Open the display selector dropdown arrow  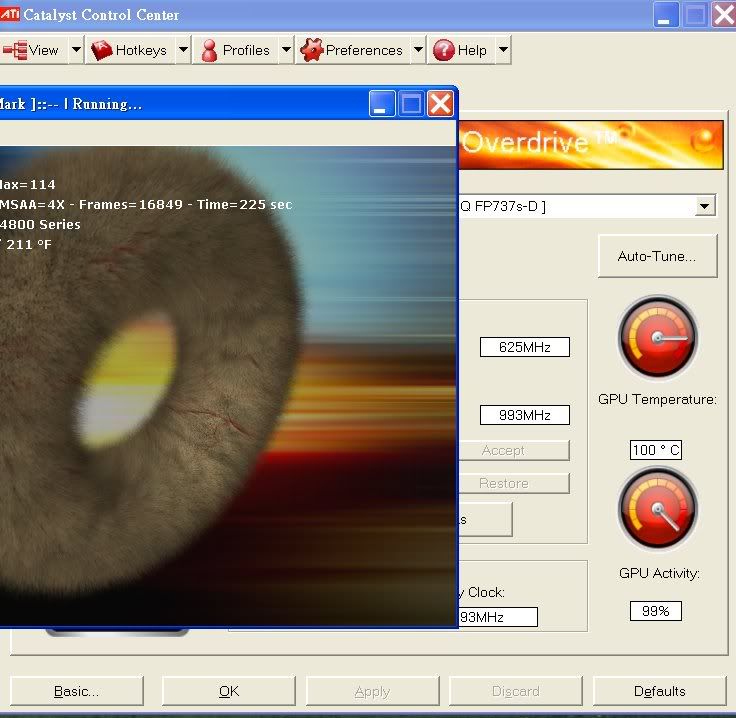(705, 206)
